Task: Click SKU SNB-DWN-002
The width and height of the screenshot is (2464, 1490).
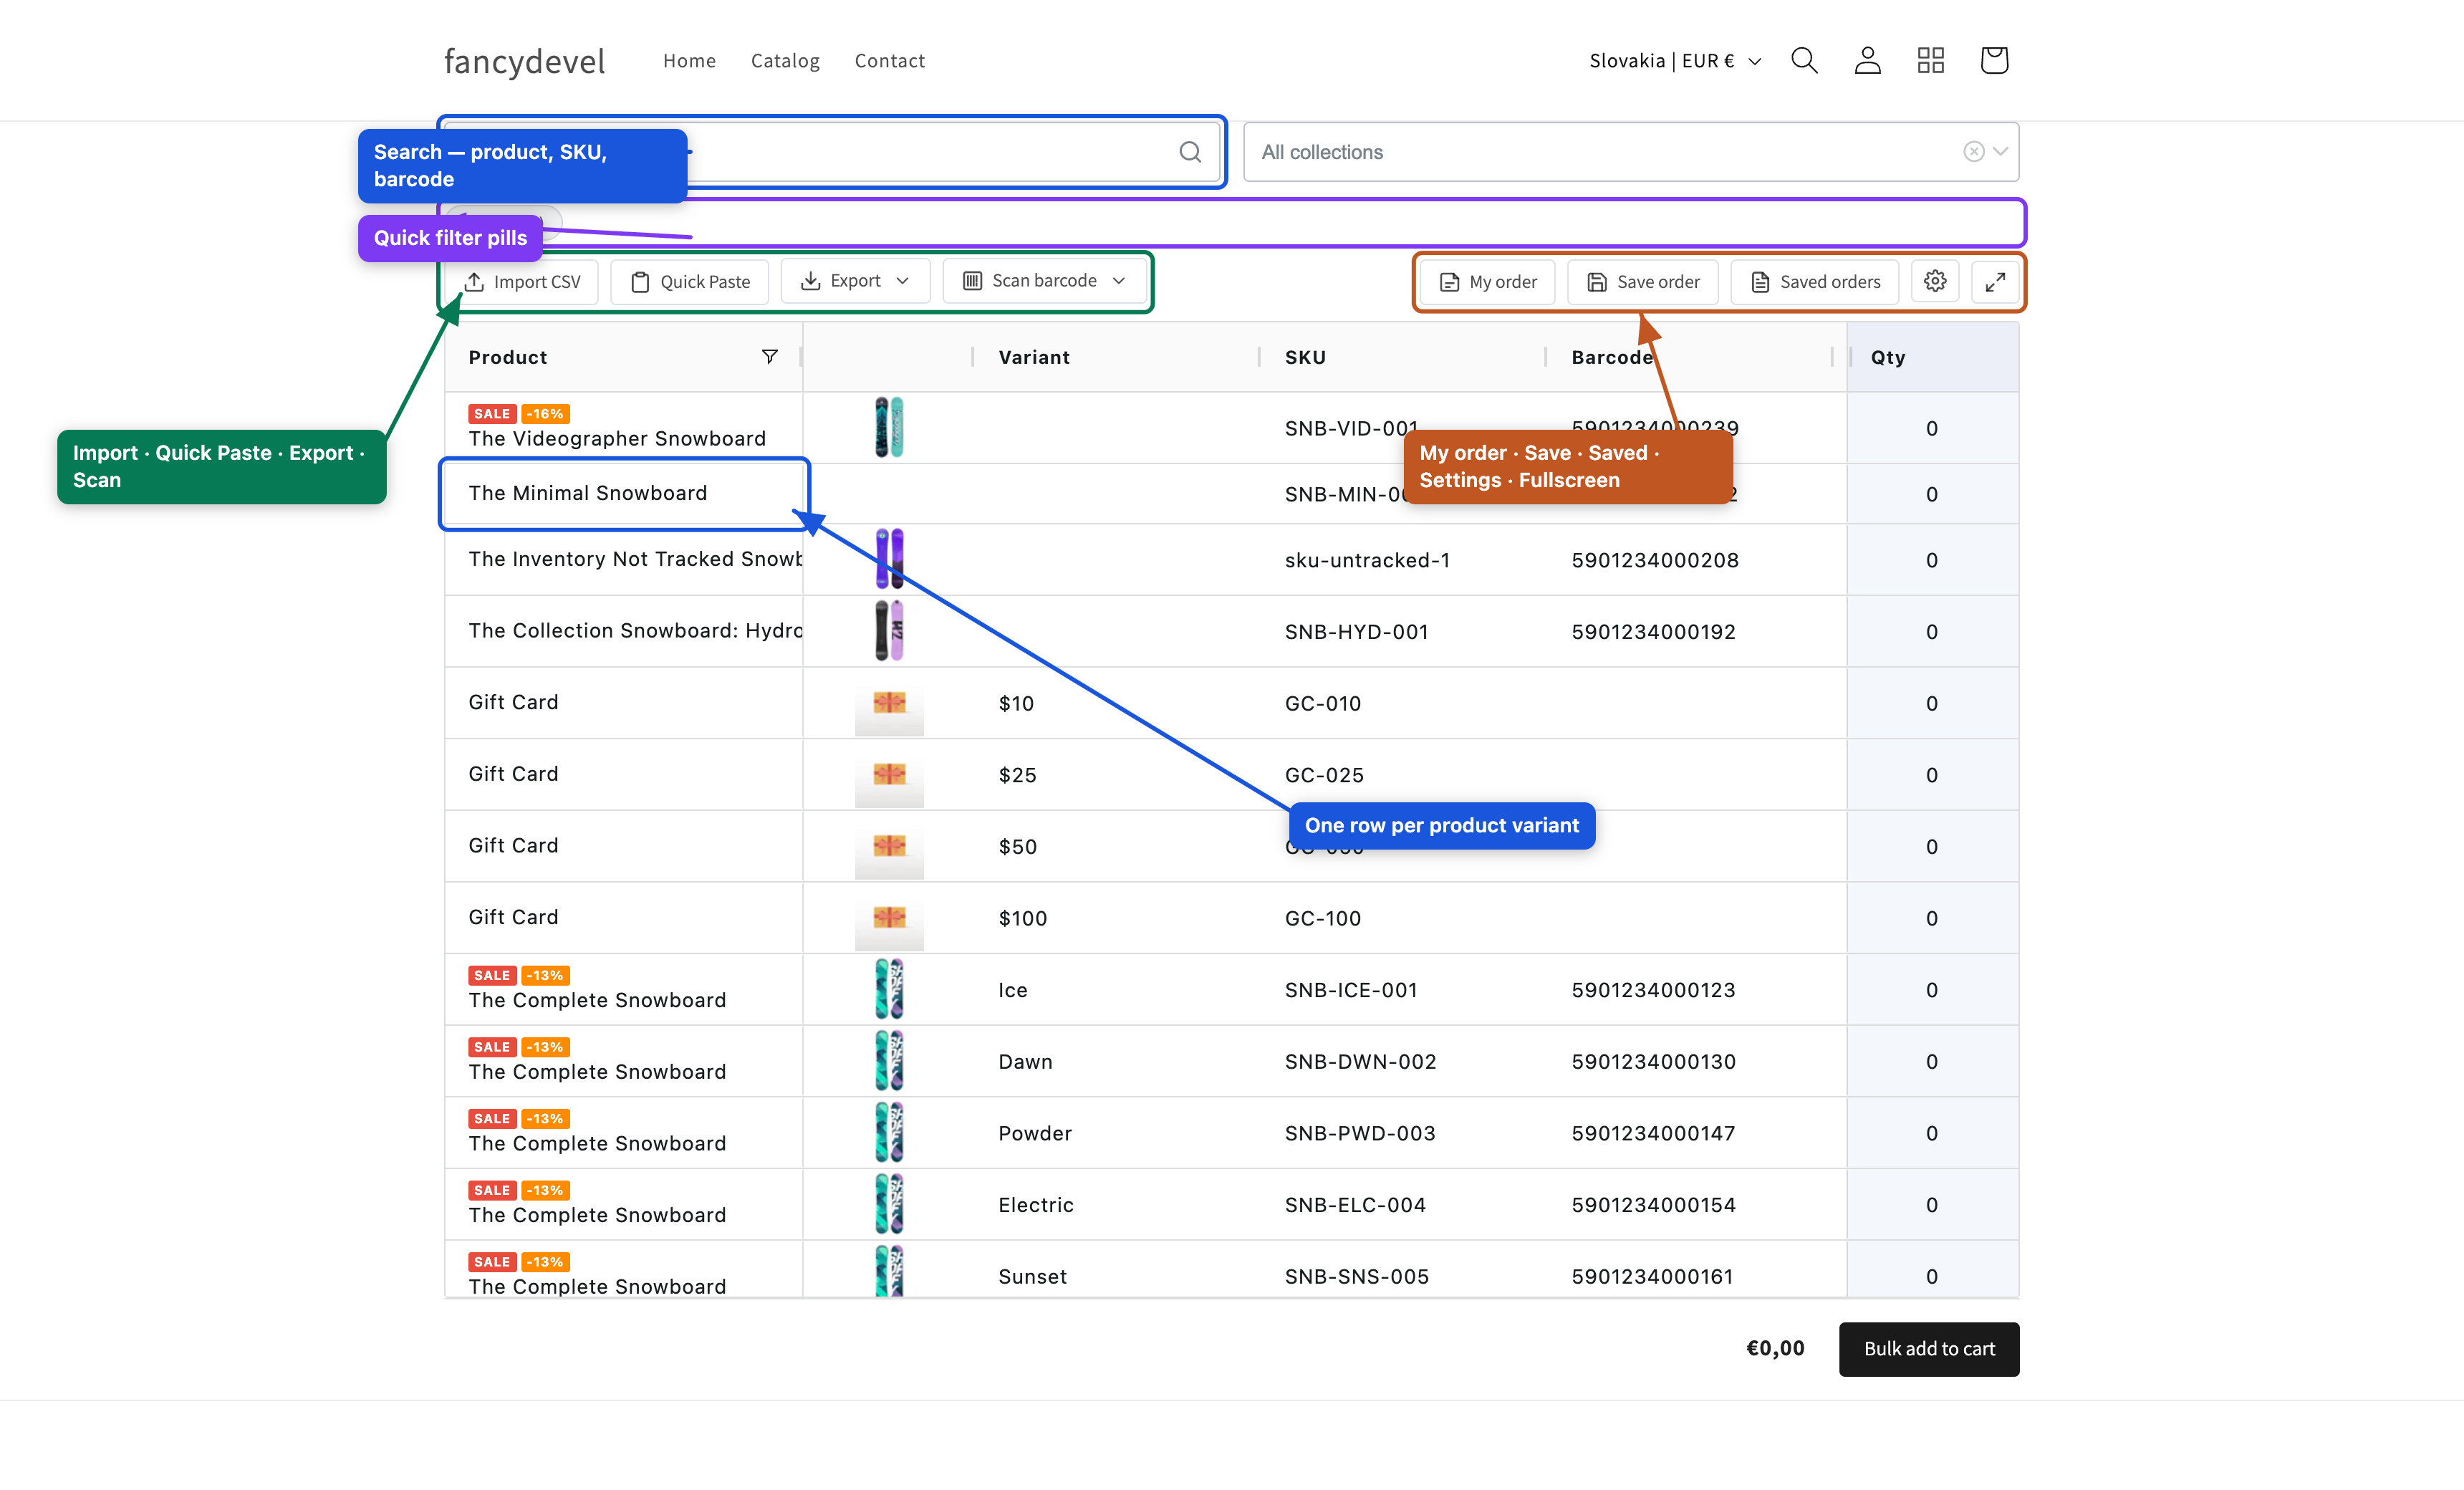Action: [x=1360, y=1062]
